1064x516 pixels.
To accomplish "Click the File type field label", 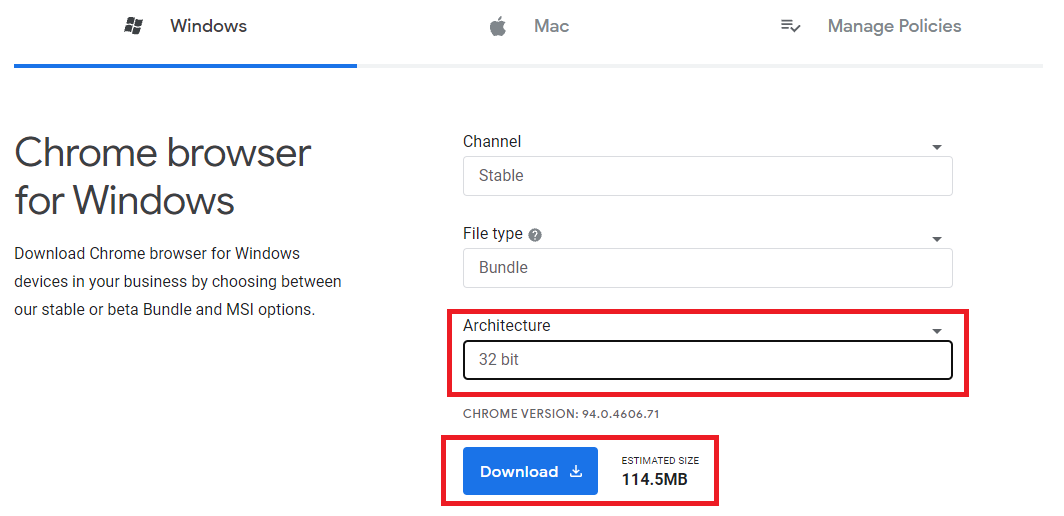I will coord(493,234).
